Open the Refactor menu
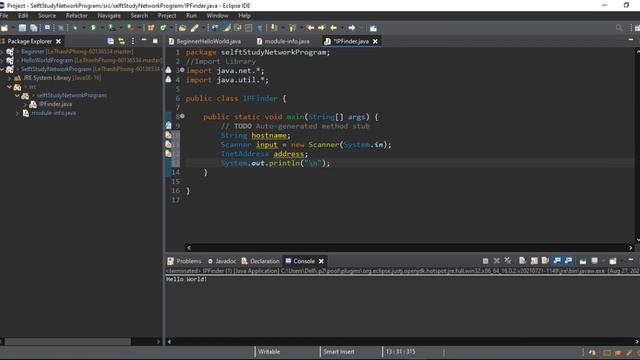Image resolution: width=640 pixels, height=360 pixels. pos(77,16)
